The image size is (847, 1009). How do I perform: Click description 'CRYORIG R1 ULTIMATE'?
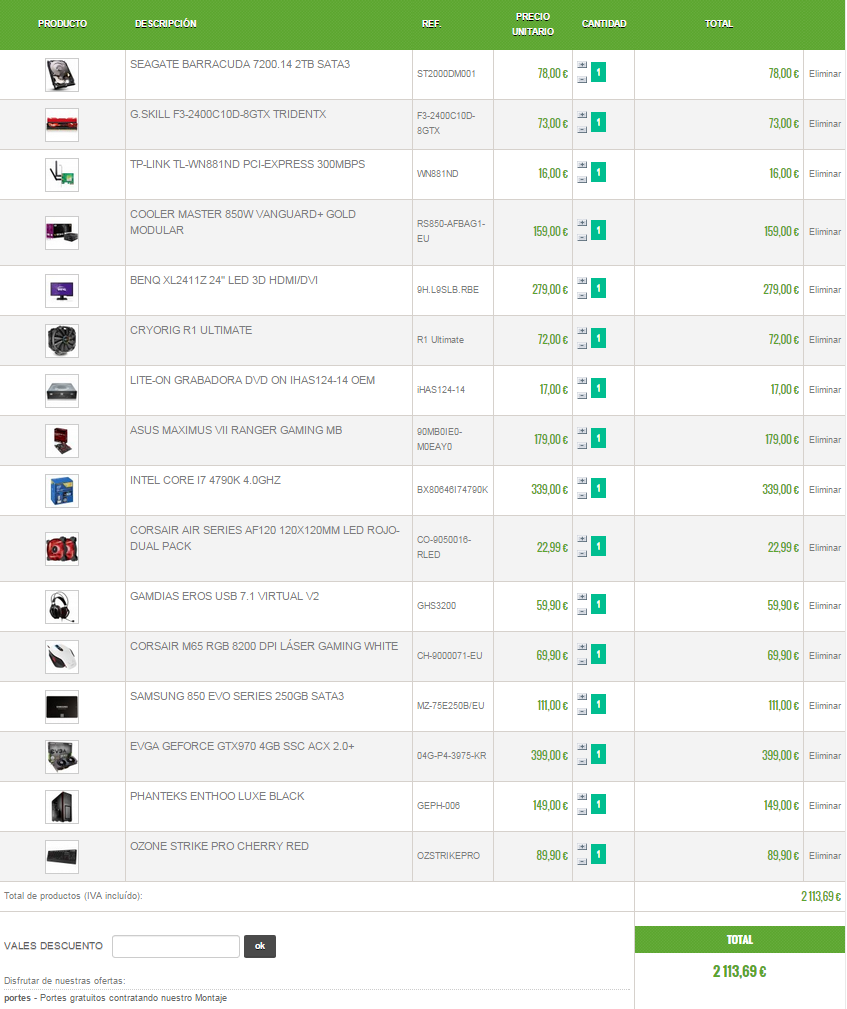pyautogui.click(x=191, y=331)
